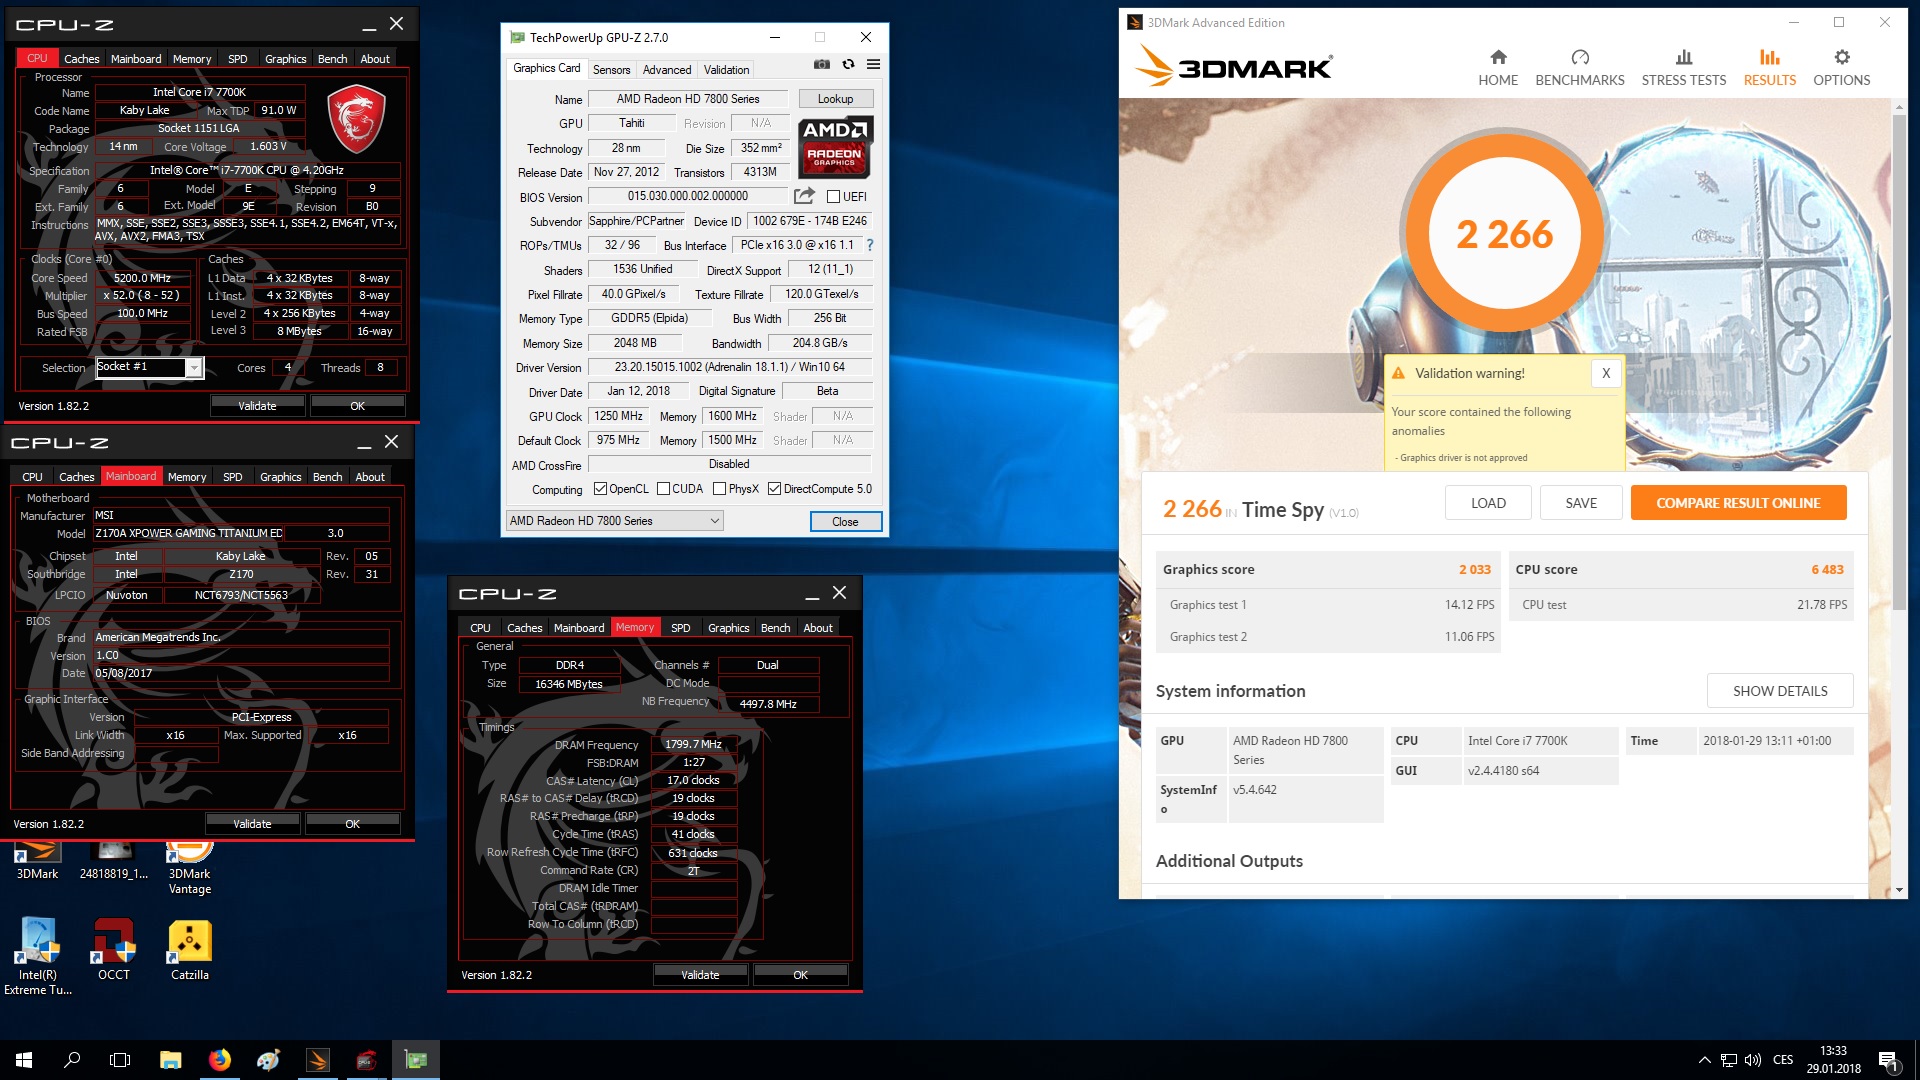1920x1080 pixels.
Task: Launch the OCCT desktop shortcut
Action: [x=113, y=950]
